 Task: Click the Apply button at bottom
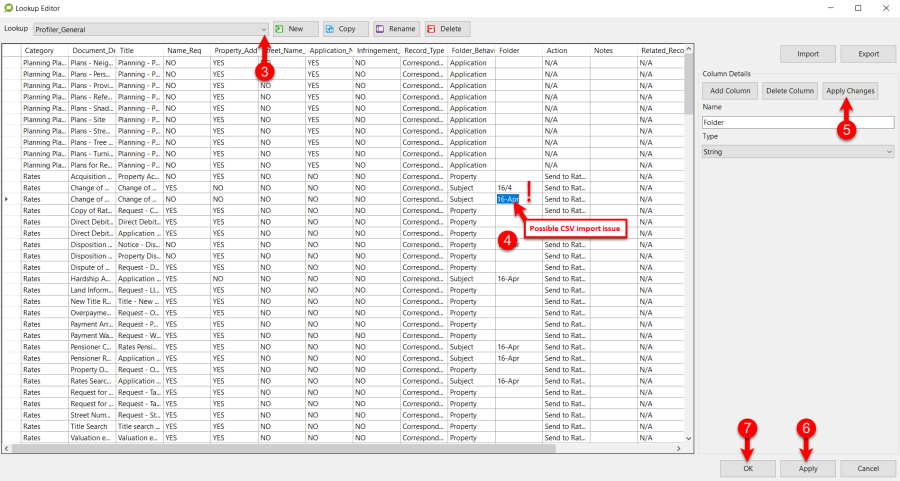click(x=808, y=468)
